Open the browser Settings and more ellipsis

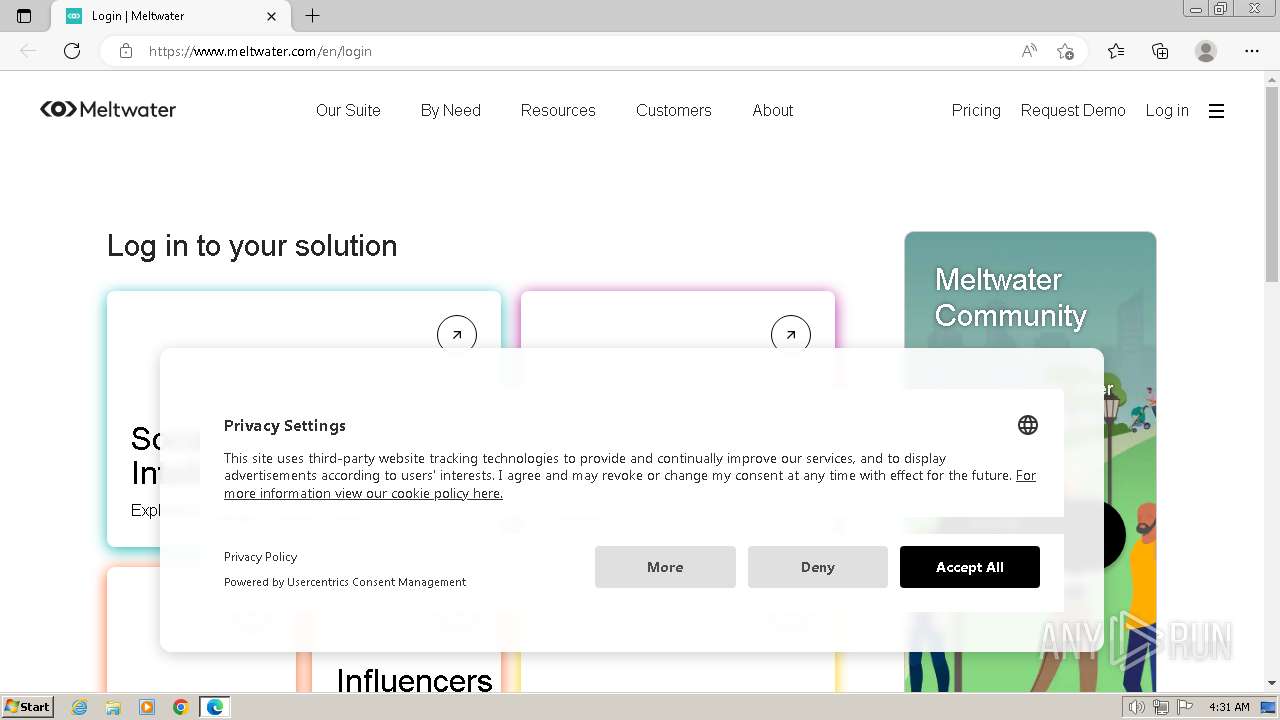tap(1252, 51)
